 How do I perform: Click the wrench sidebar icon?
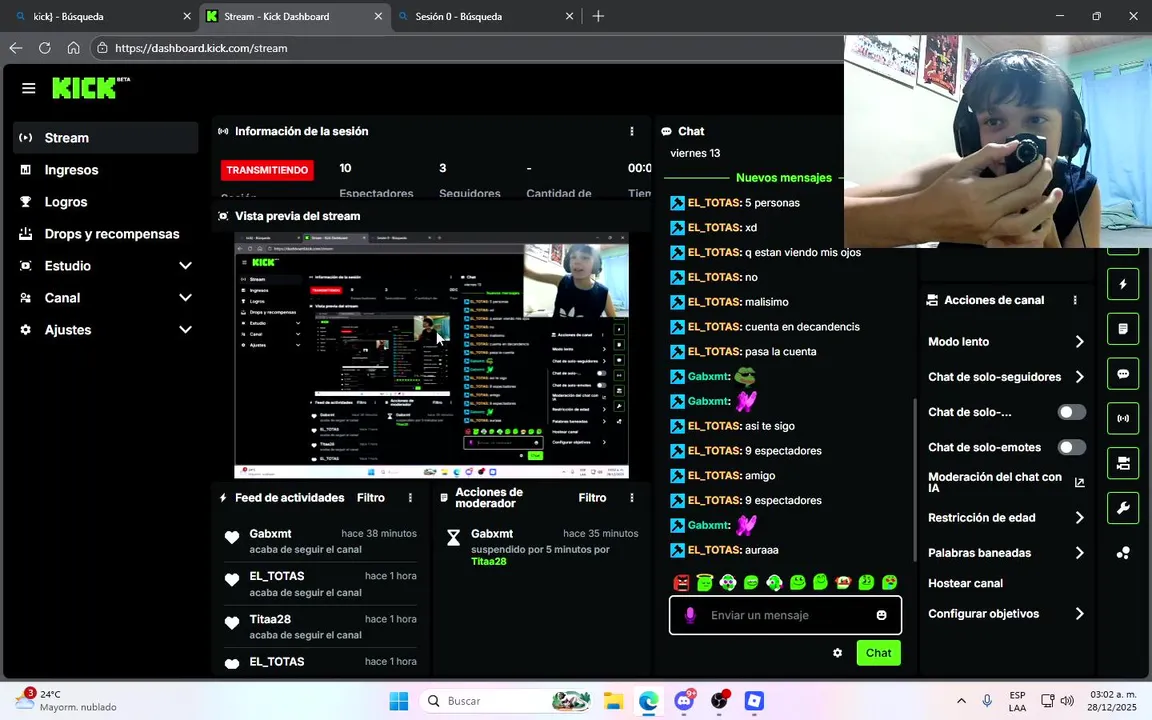click(x=1123, y=508)
